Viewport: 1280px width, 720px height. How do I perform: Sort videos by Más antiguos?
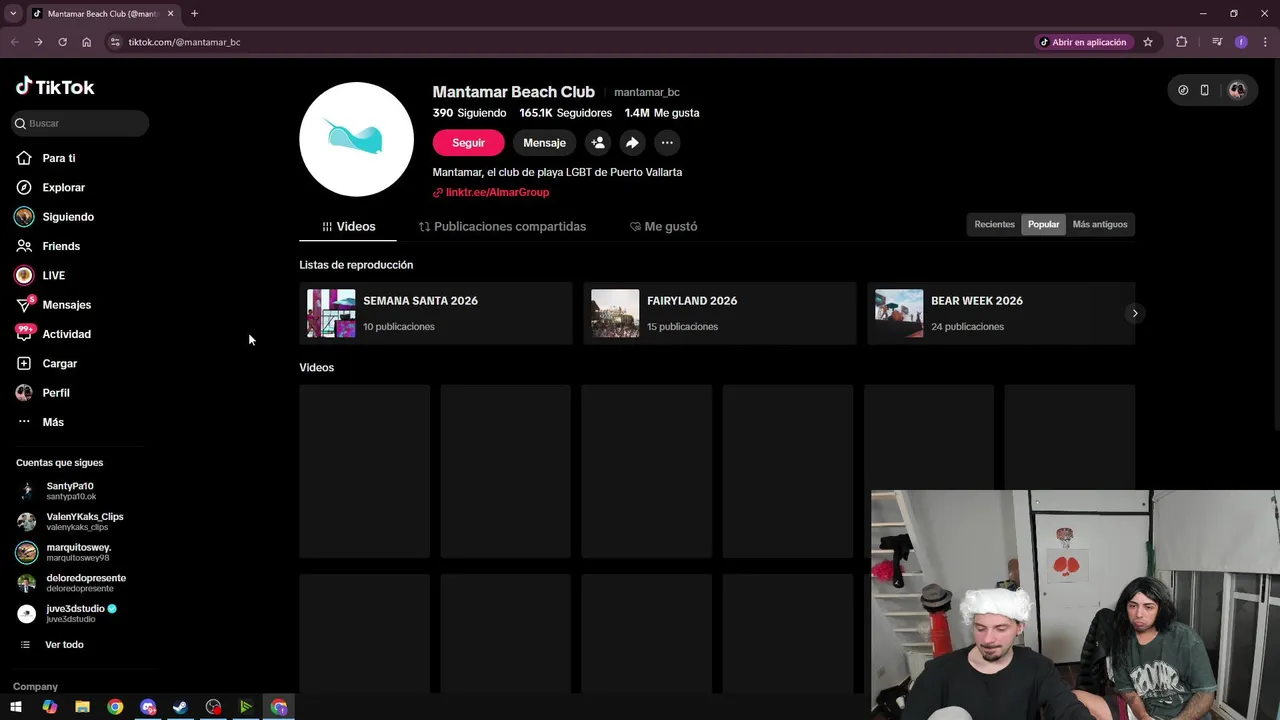[1099, 224]
